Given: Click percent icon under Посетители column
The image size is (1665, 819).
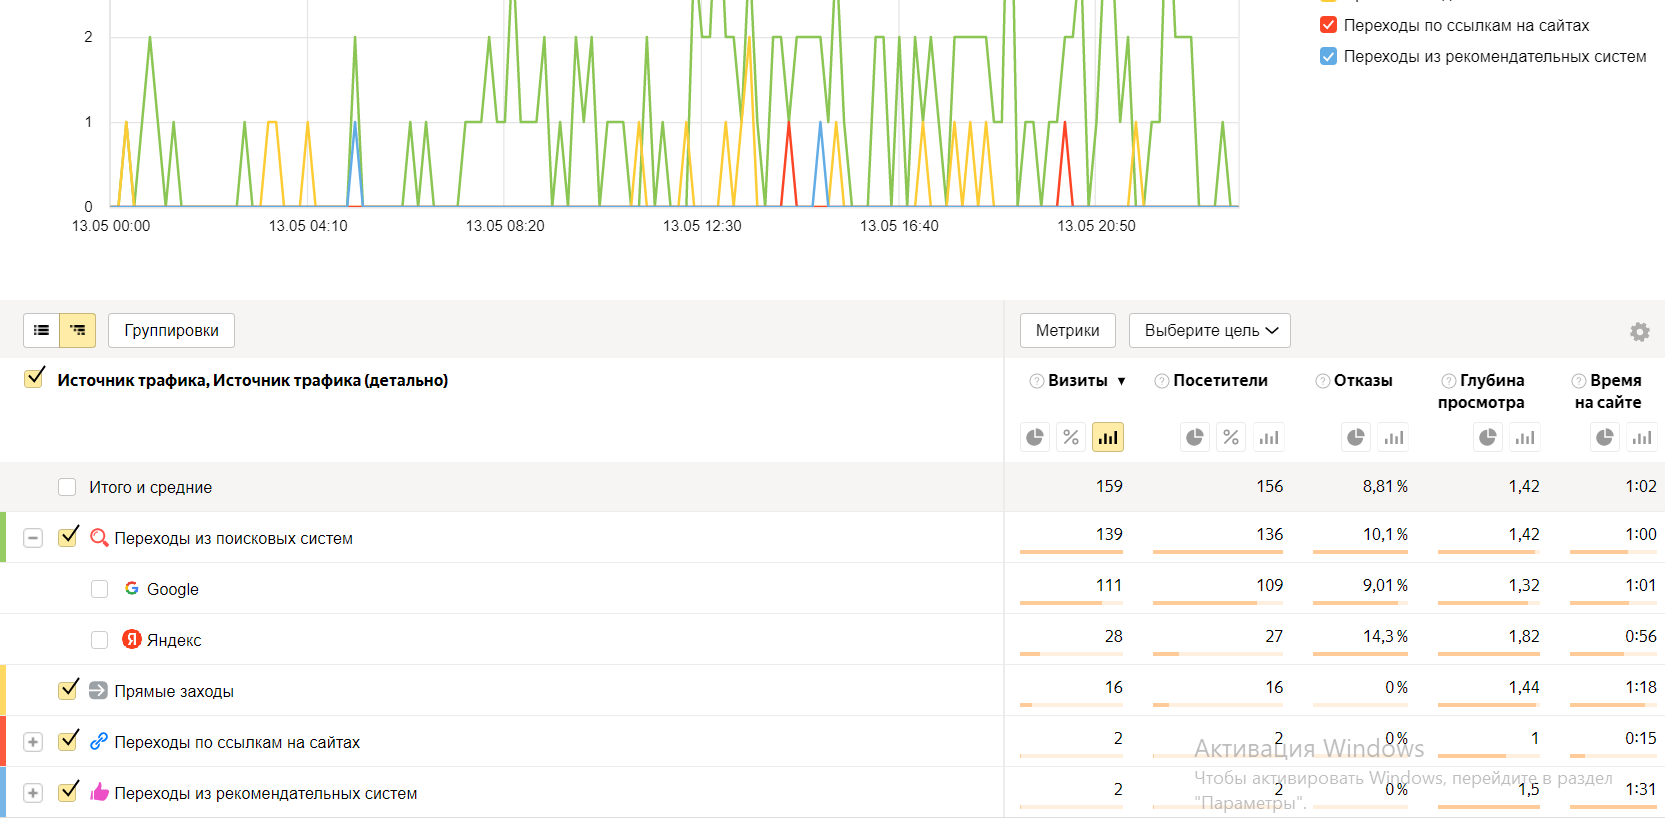Looking at the screenshot, I should click(x=1231, y=438).
